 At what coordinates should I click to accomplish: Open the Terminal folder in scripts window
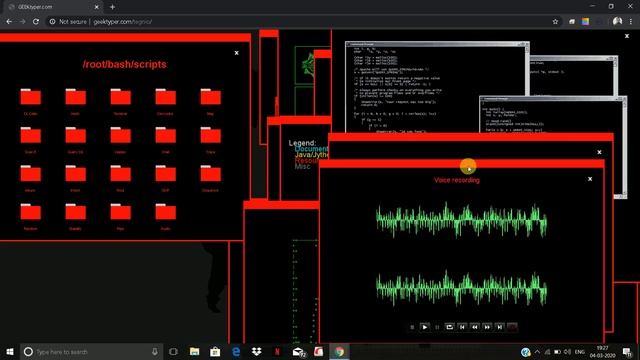[120, 97]
